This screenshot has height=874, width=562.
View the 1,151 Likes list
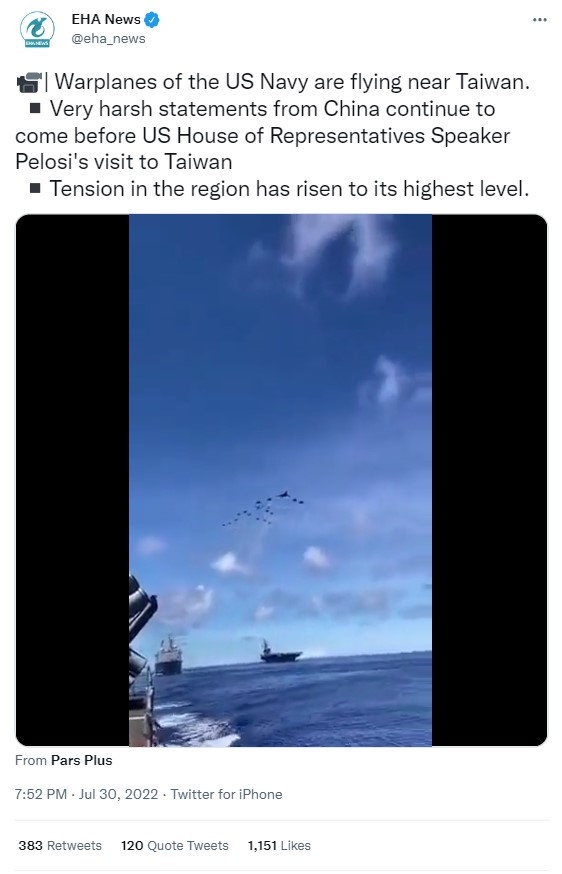279,846
